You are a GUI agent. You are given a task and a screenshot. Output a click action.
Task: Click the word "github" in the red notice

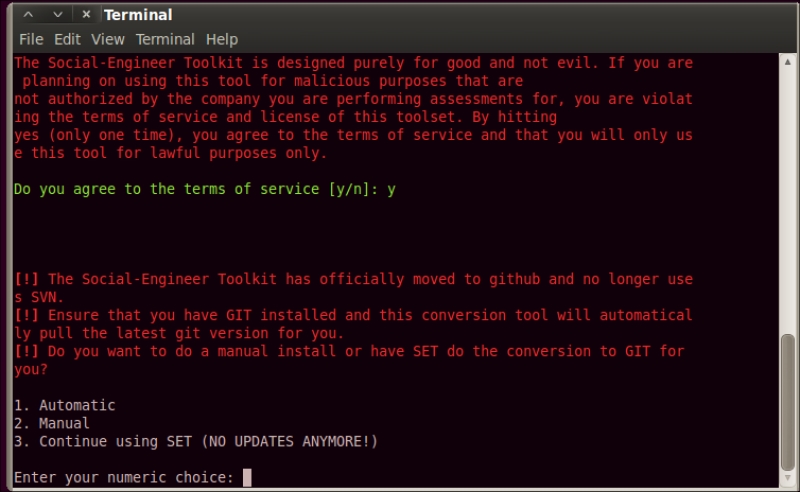pyautogui.click(x=514, y=279)
